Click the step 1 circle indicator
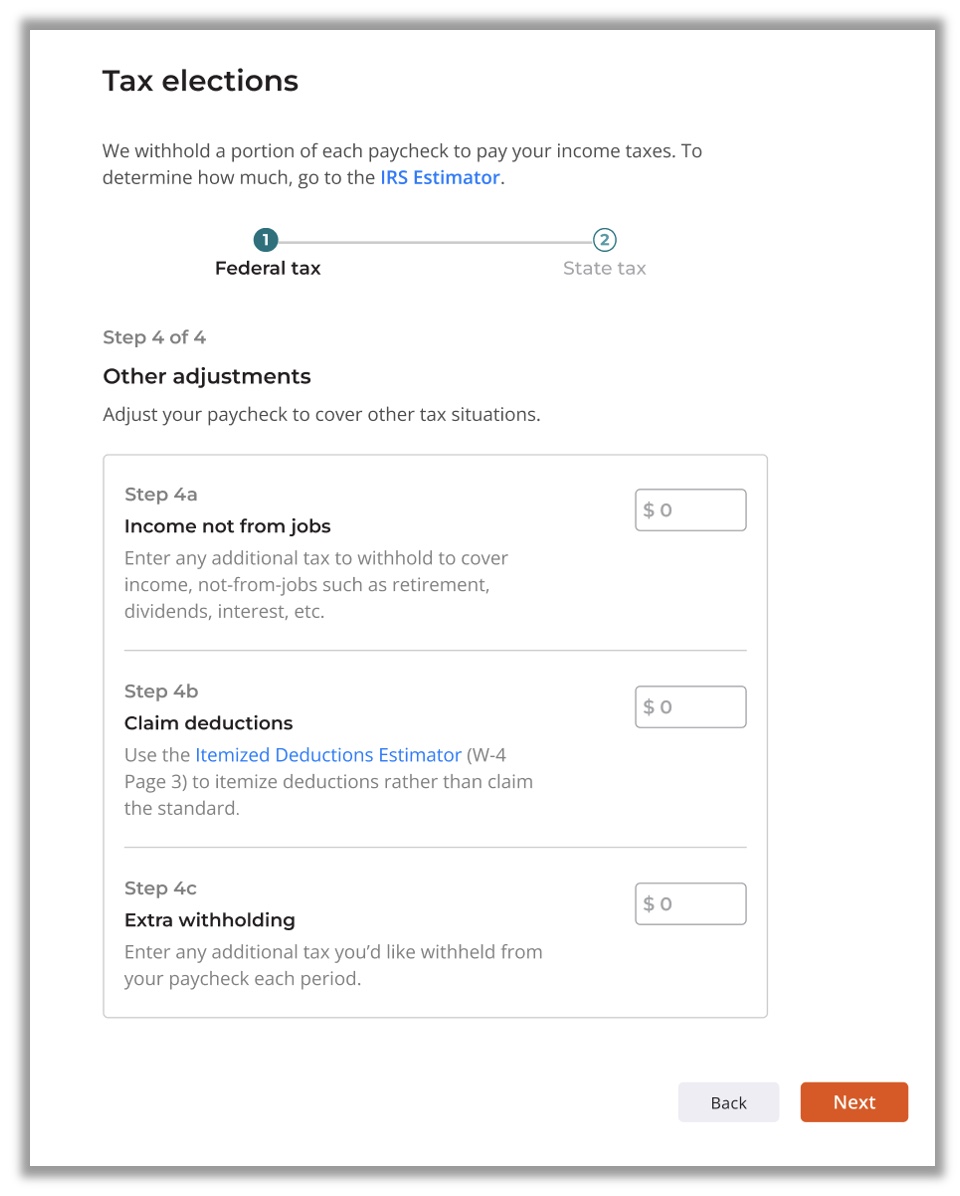Viewport: 960px width, 1196px height. [x=265, y=241]
